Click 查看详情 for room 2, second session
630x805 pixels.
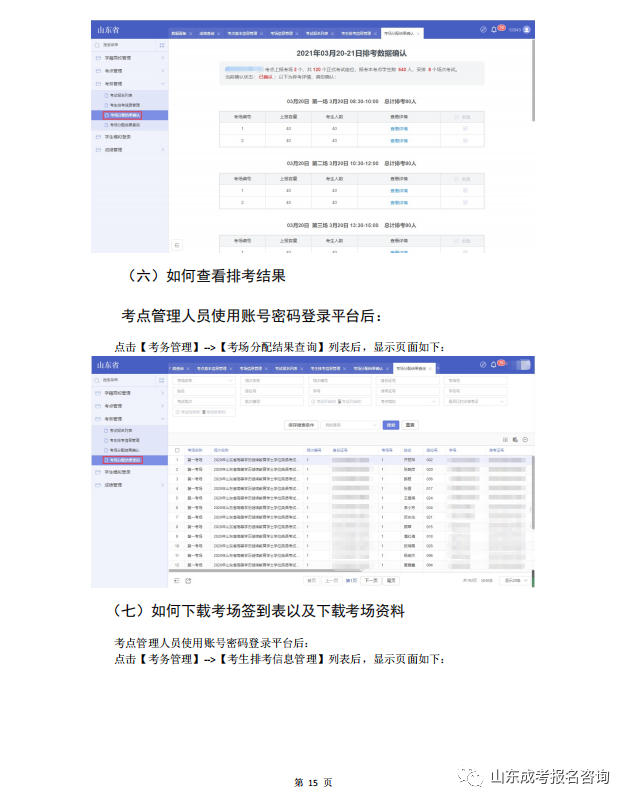pyautogui.click(x=399, y=202)
